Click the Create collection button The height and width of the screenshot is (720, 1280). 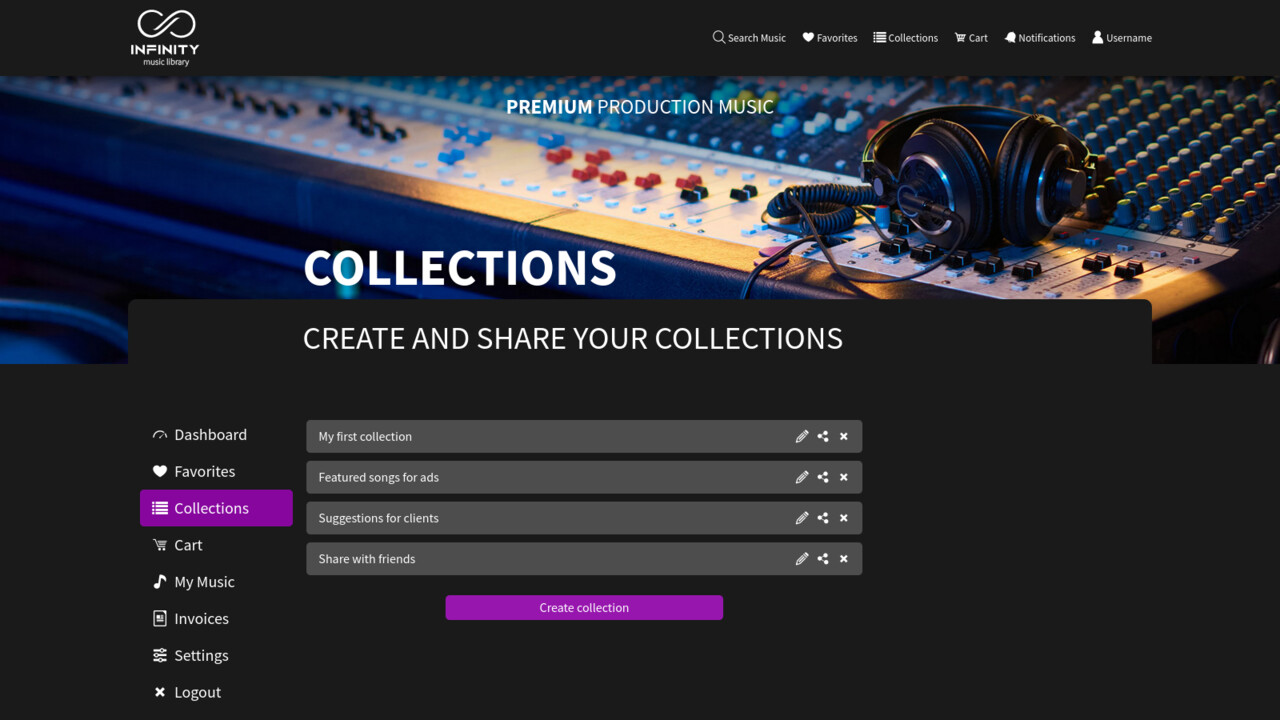tap(584, 607)
